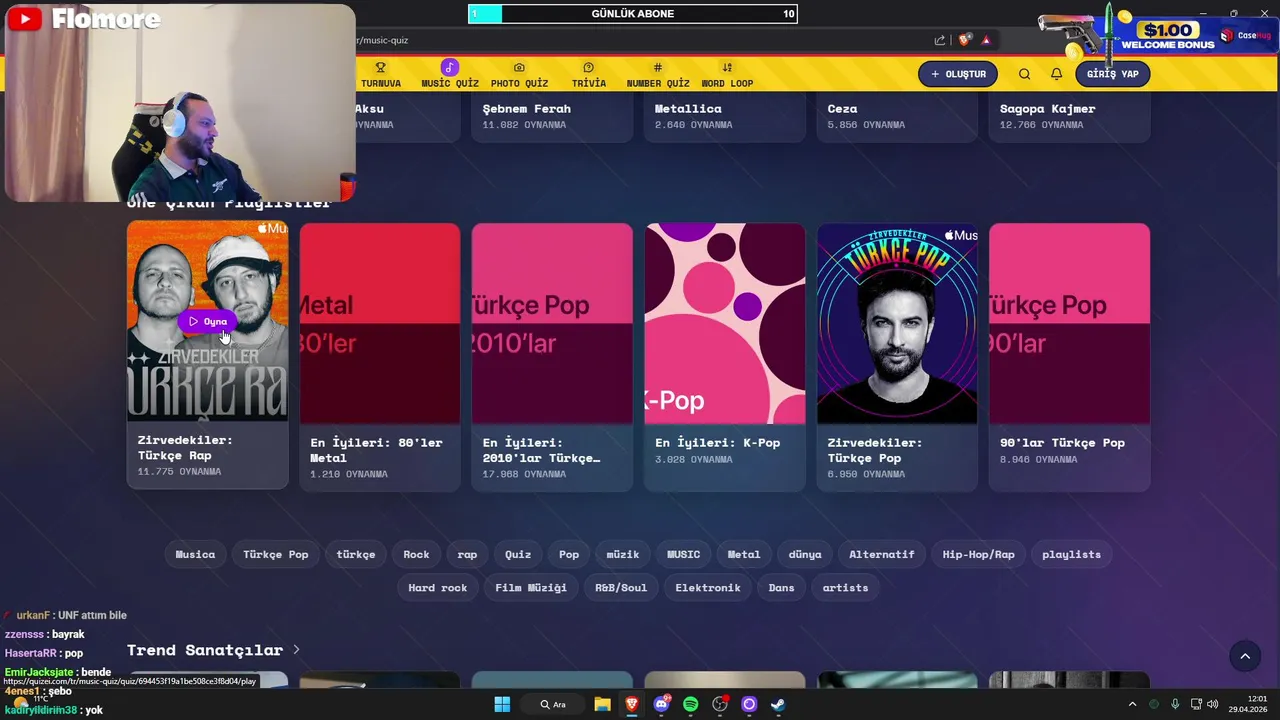Click the Giriş Yap login button
Image resolution: width=1280 pixels, height=720 pixels.
(1112, 74)
